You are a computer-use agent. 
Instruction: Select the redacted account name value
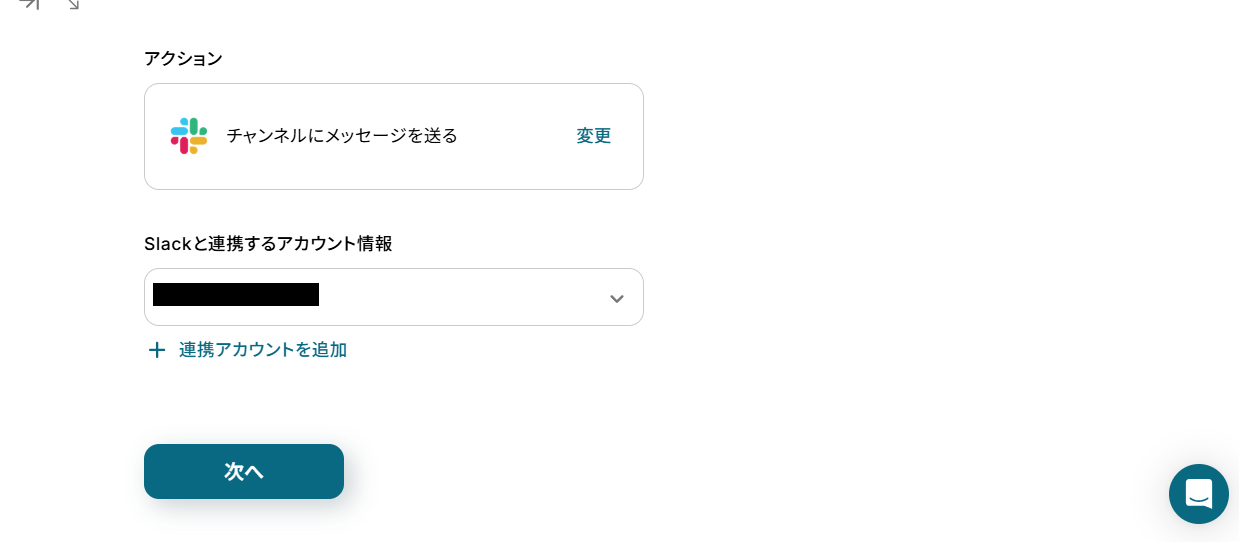pos(236,295)
